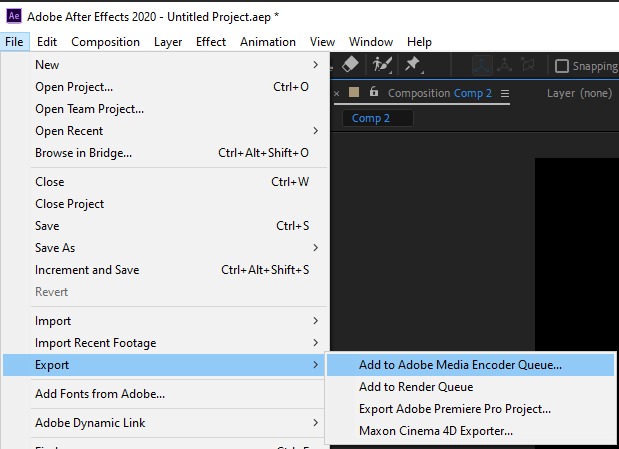This screenshot has width=619, height=449.
Task: Expand Import Recent Footage submenu
Action: click(x=166, y=343)
